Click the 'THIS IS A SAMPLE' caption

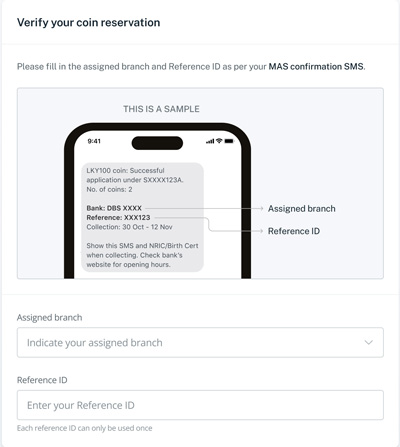(x=161, y=109)
